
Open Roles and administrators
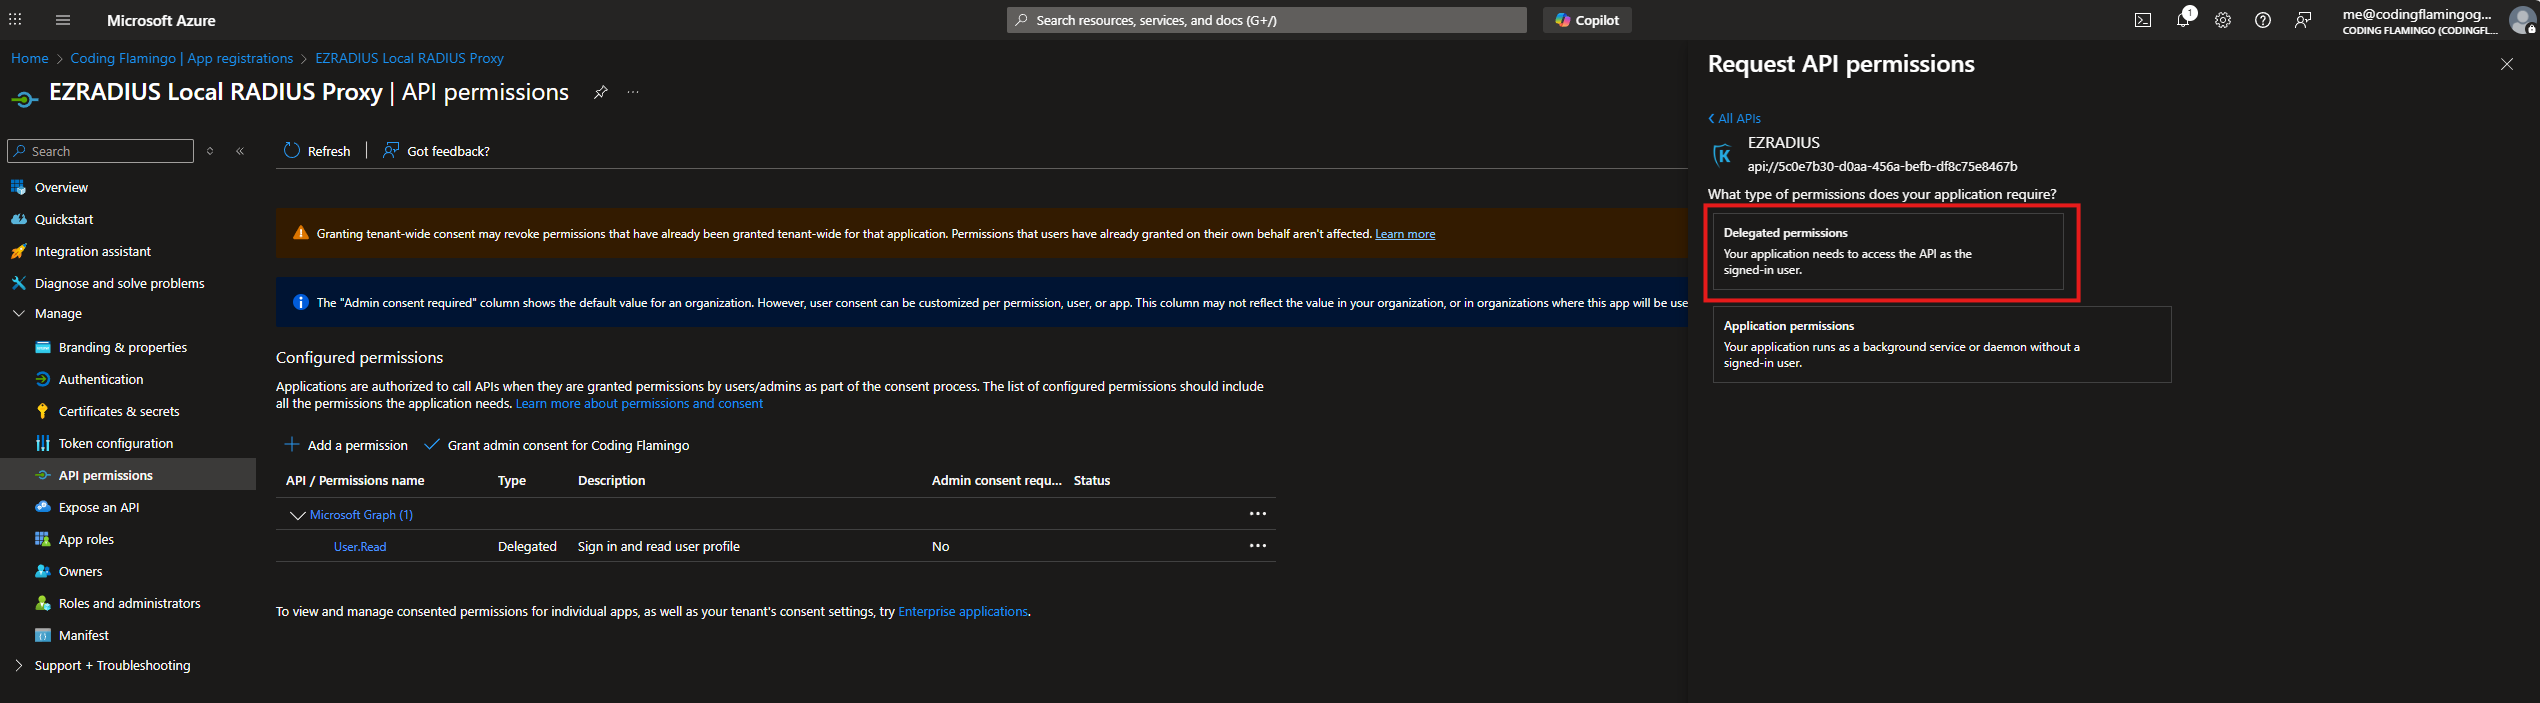pos(128,603)
